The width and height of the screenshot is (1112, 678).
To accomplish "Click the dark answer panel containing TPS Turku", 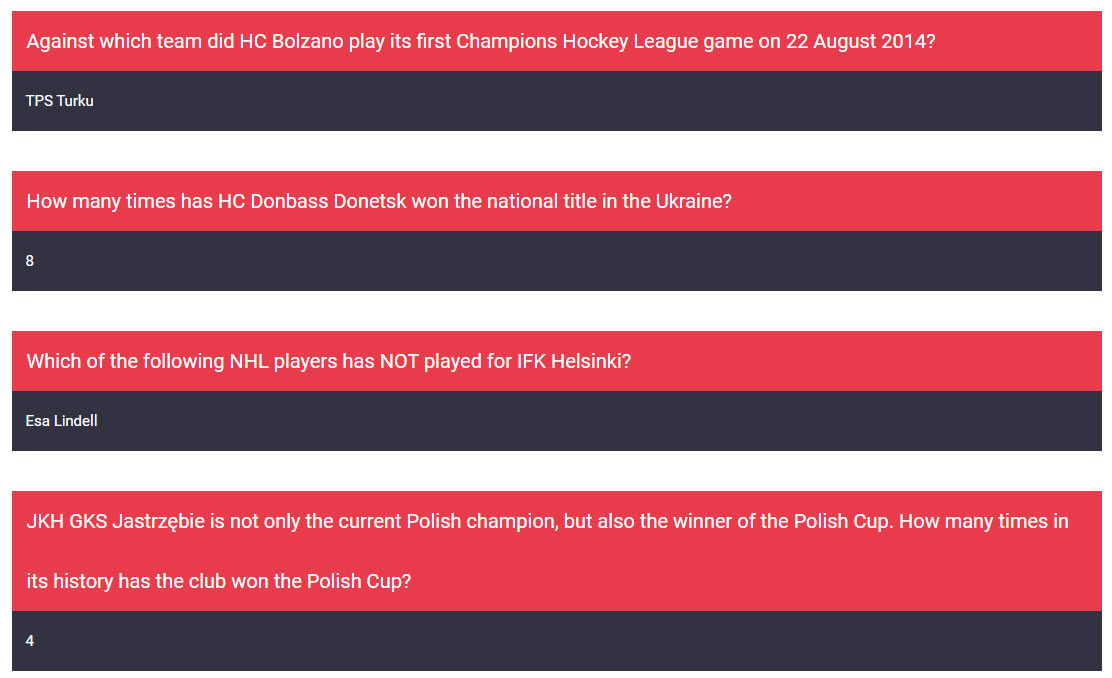I will point(556,101).
